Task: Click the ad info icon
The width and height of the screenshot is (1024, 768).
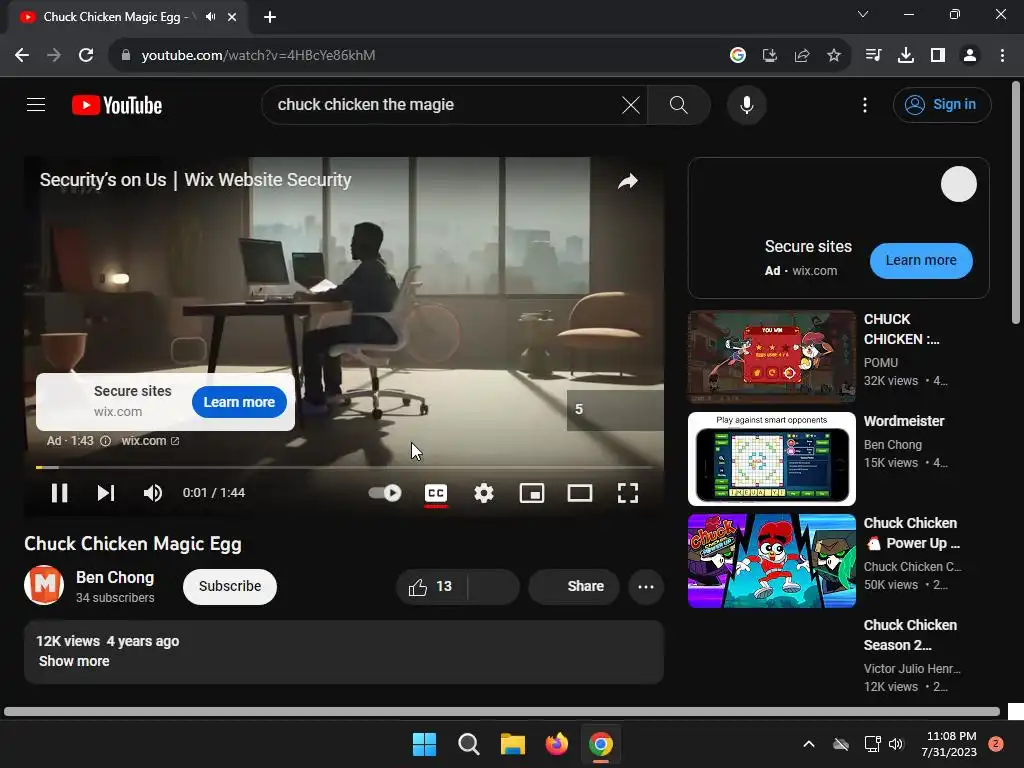Action: [x=105, y=441]
